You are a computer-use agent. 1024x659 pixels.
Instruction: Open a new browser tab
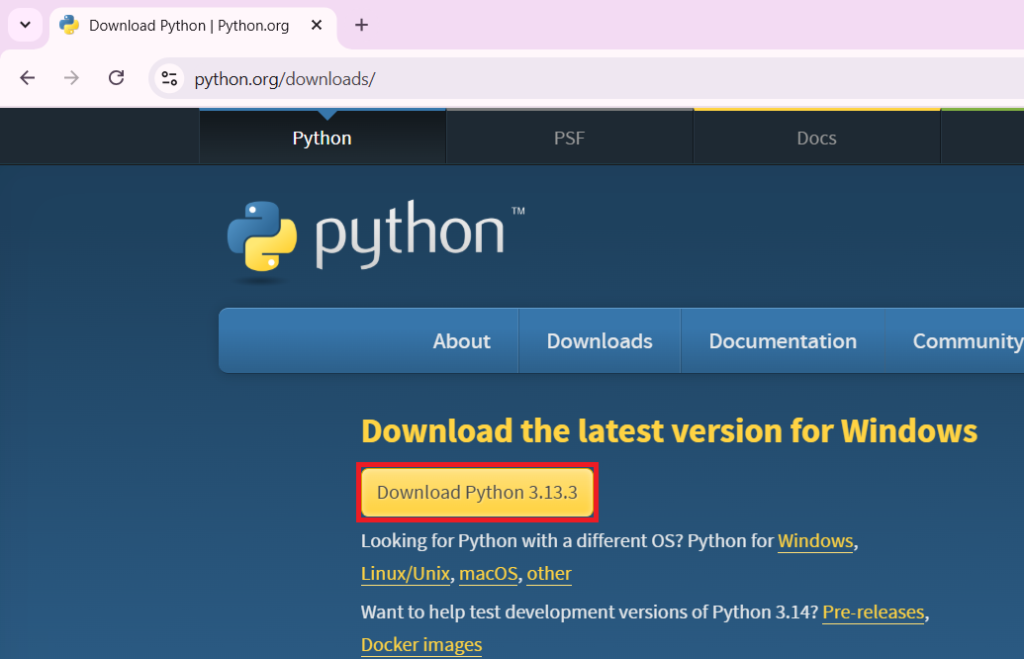362,26
